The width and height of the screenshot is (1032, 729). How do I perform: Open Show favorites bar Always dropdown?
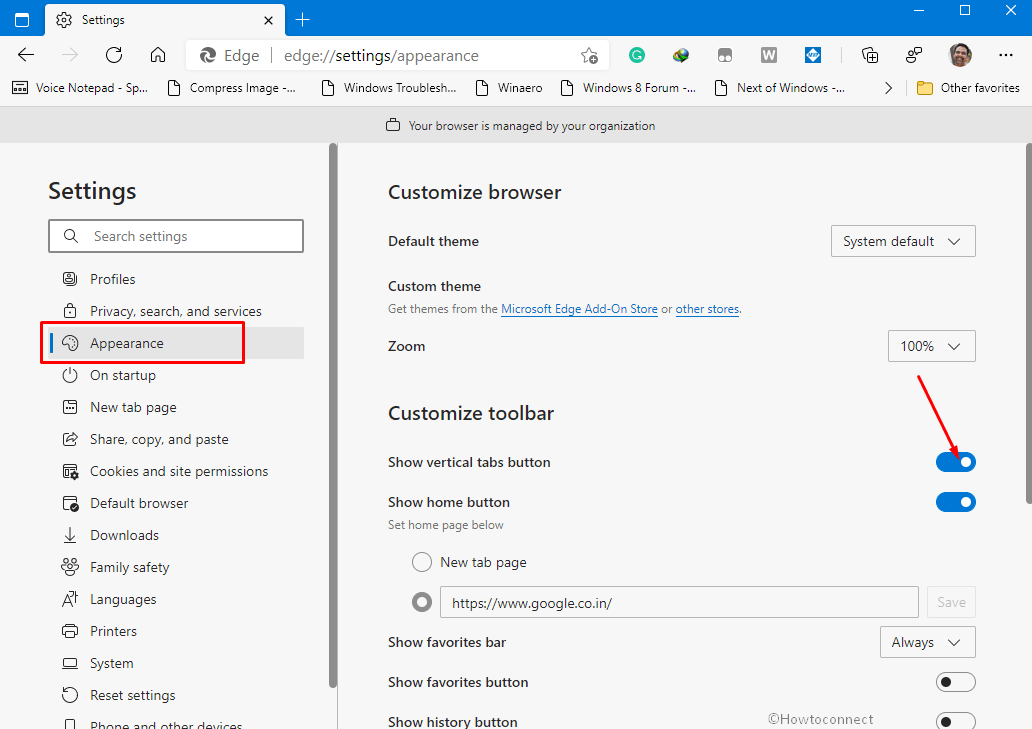click(x=927, y=642)
